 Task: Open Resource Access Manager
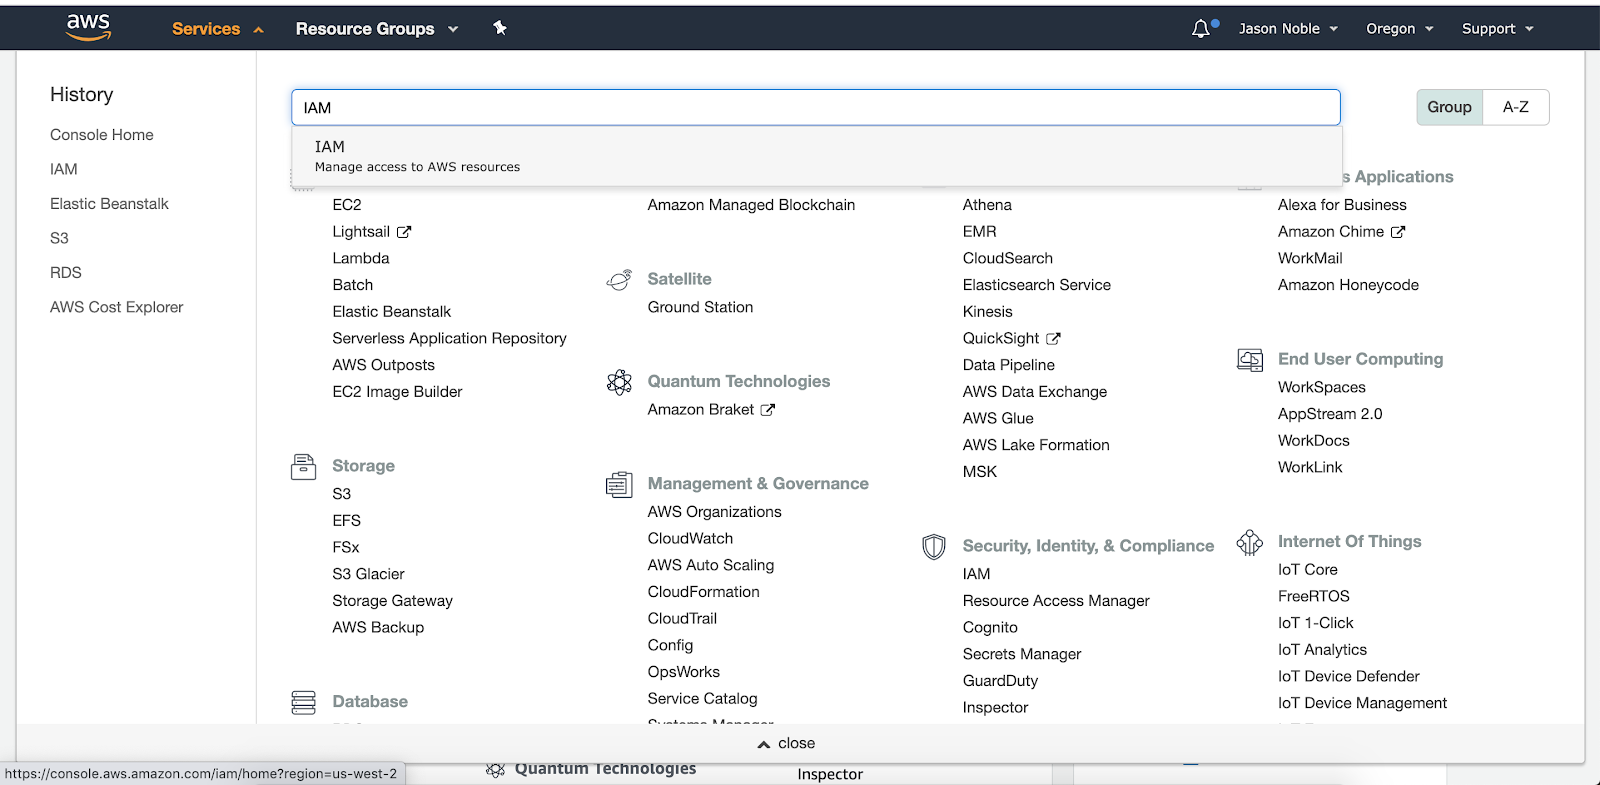tap(1056, 601)
